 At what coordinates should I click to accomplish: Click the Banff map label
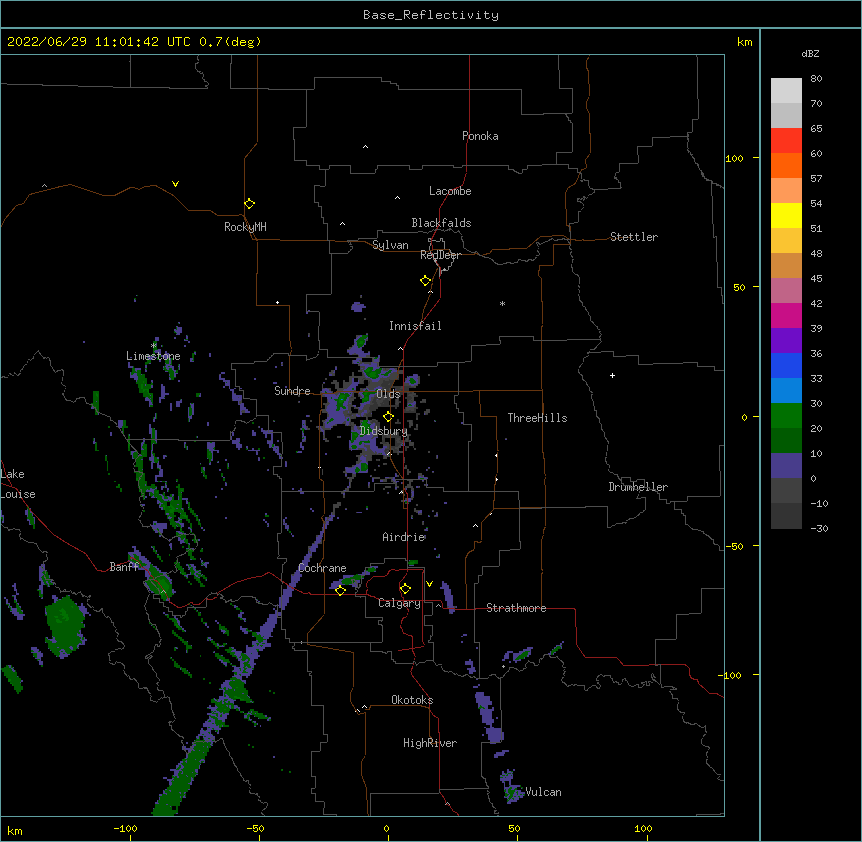124,567
